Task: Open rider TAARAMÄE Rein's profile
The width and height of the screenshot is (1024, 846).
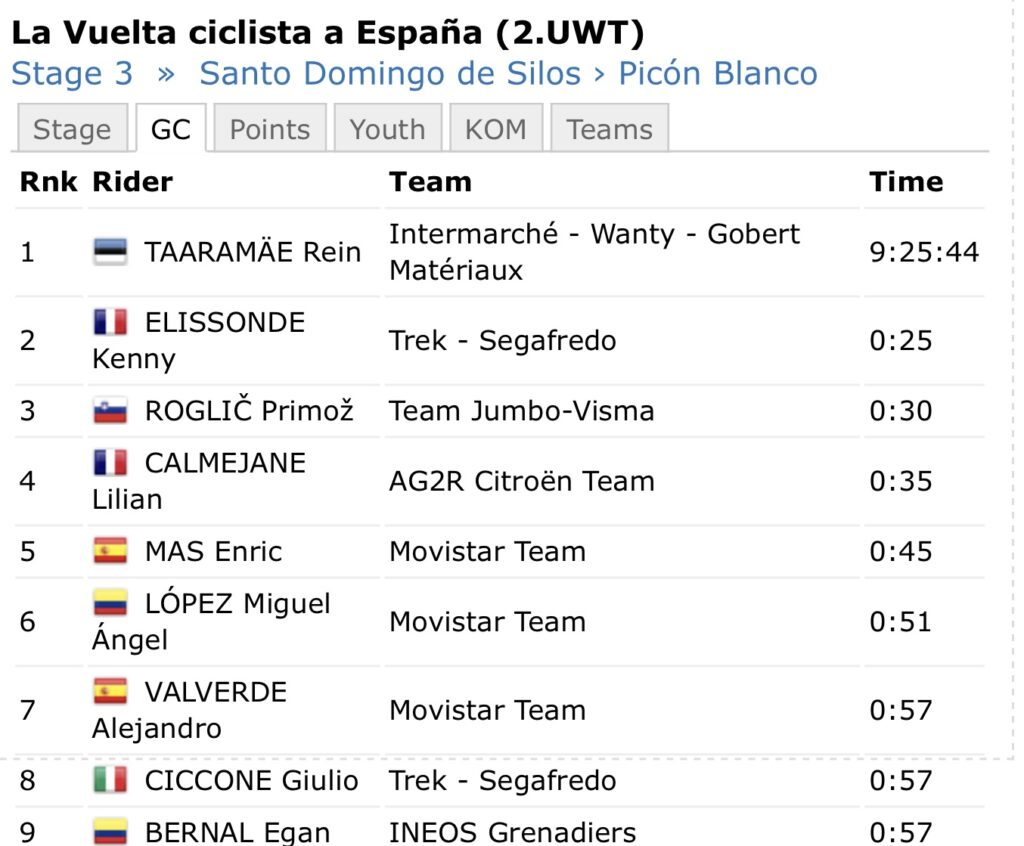Action: pyautogui.click(x=252, y=252)
